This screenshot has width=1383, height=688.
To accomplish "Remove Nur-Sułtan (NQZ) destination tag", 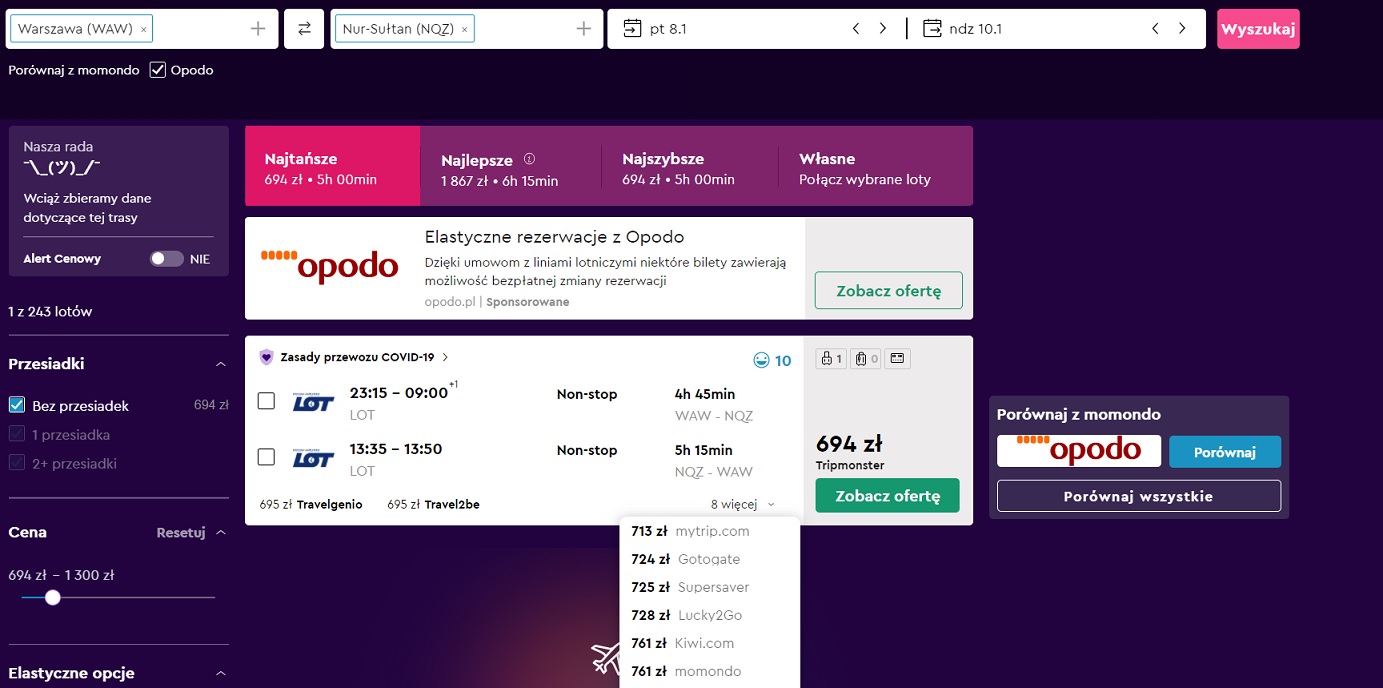I will point(464,30).
